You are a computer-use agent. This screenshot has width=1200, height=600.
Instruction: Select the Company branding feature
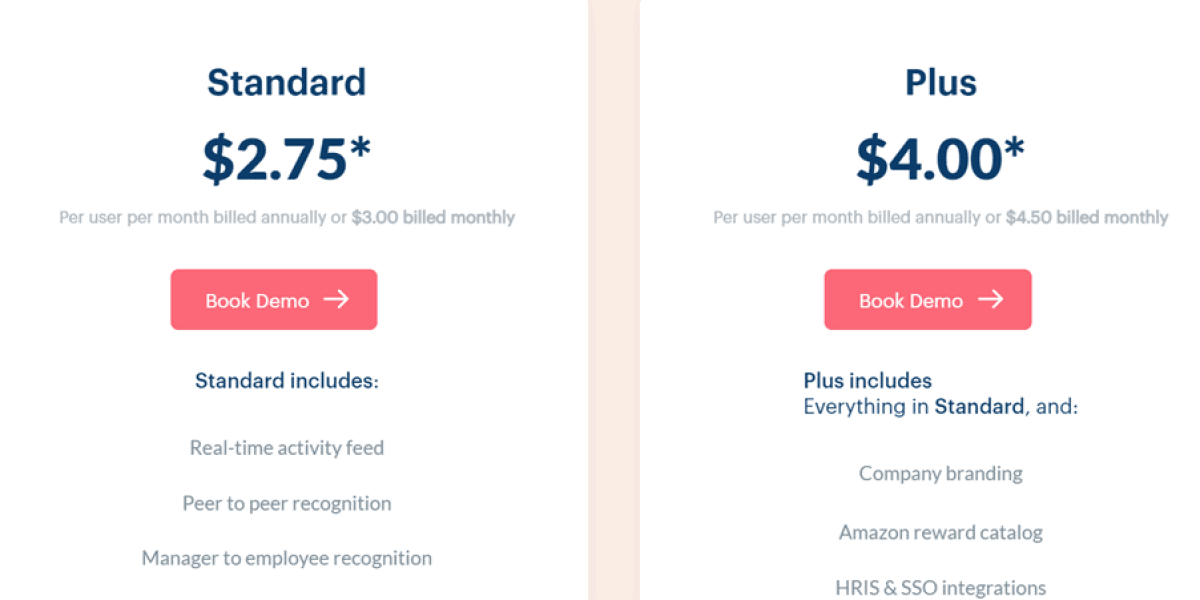click(x=940, y=473)
